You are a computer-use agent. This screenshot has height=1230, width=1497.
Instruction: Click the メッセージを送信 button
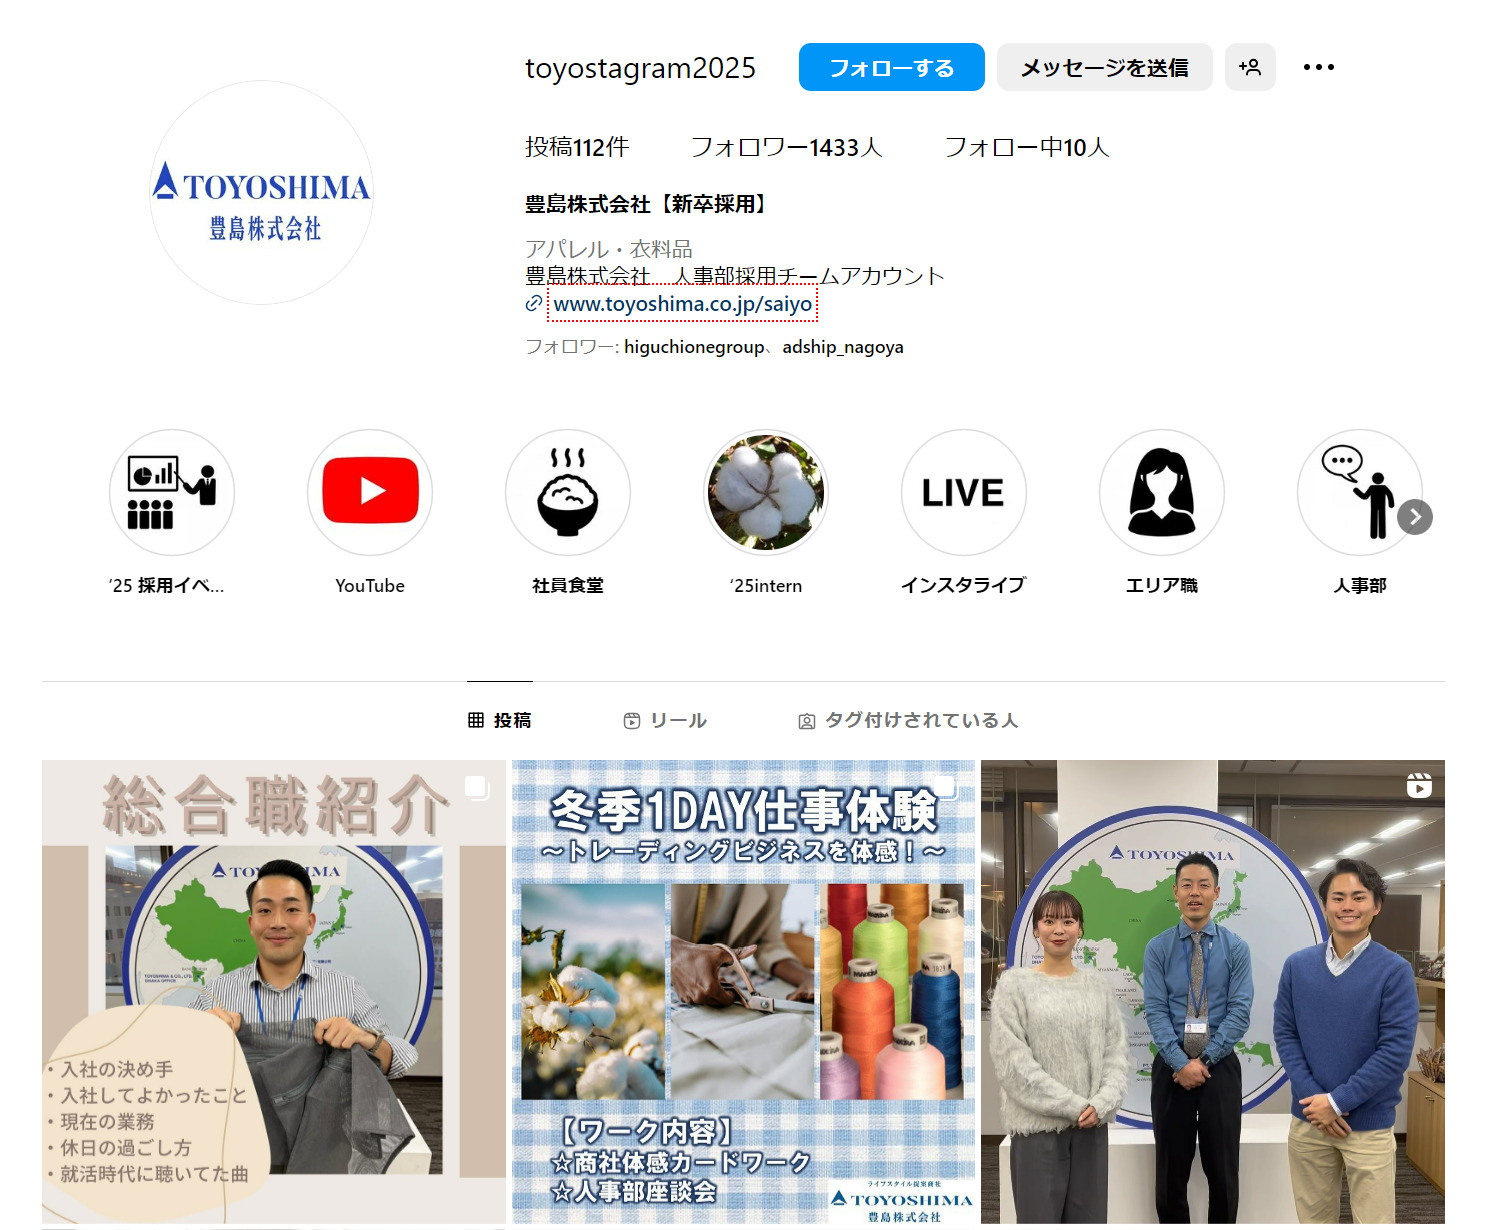(x=1104, y=66)
